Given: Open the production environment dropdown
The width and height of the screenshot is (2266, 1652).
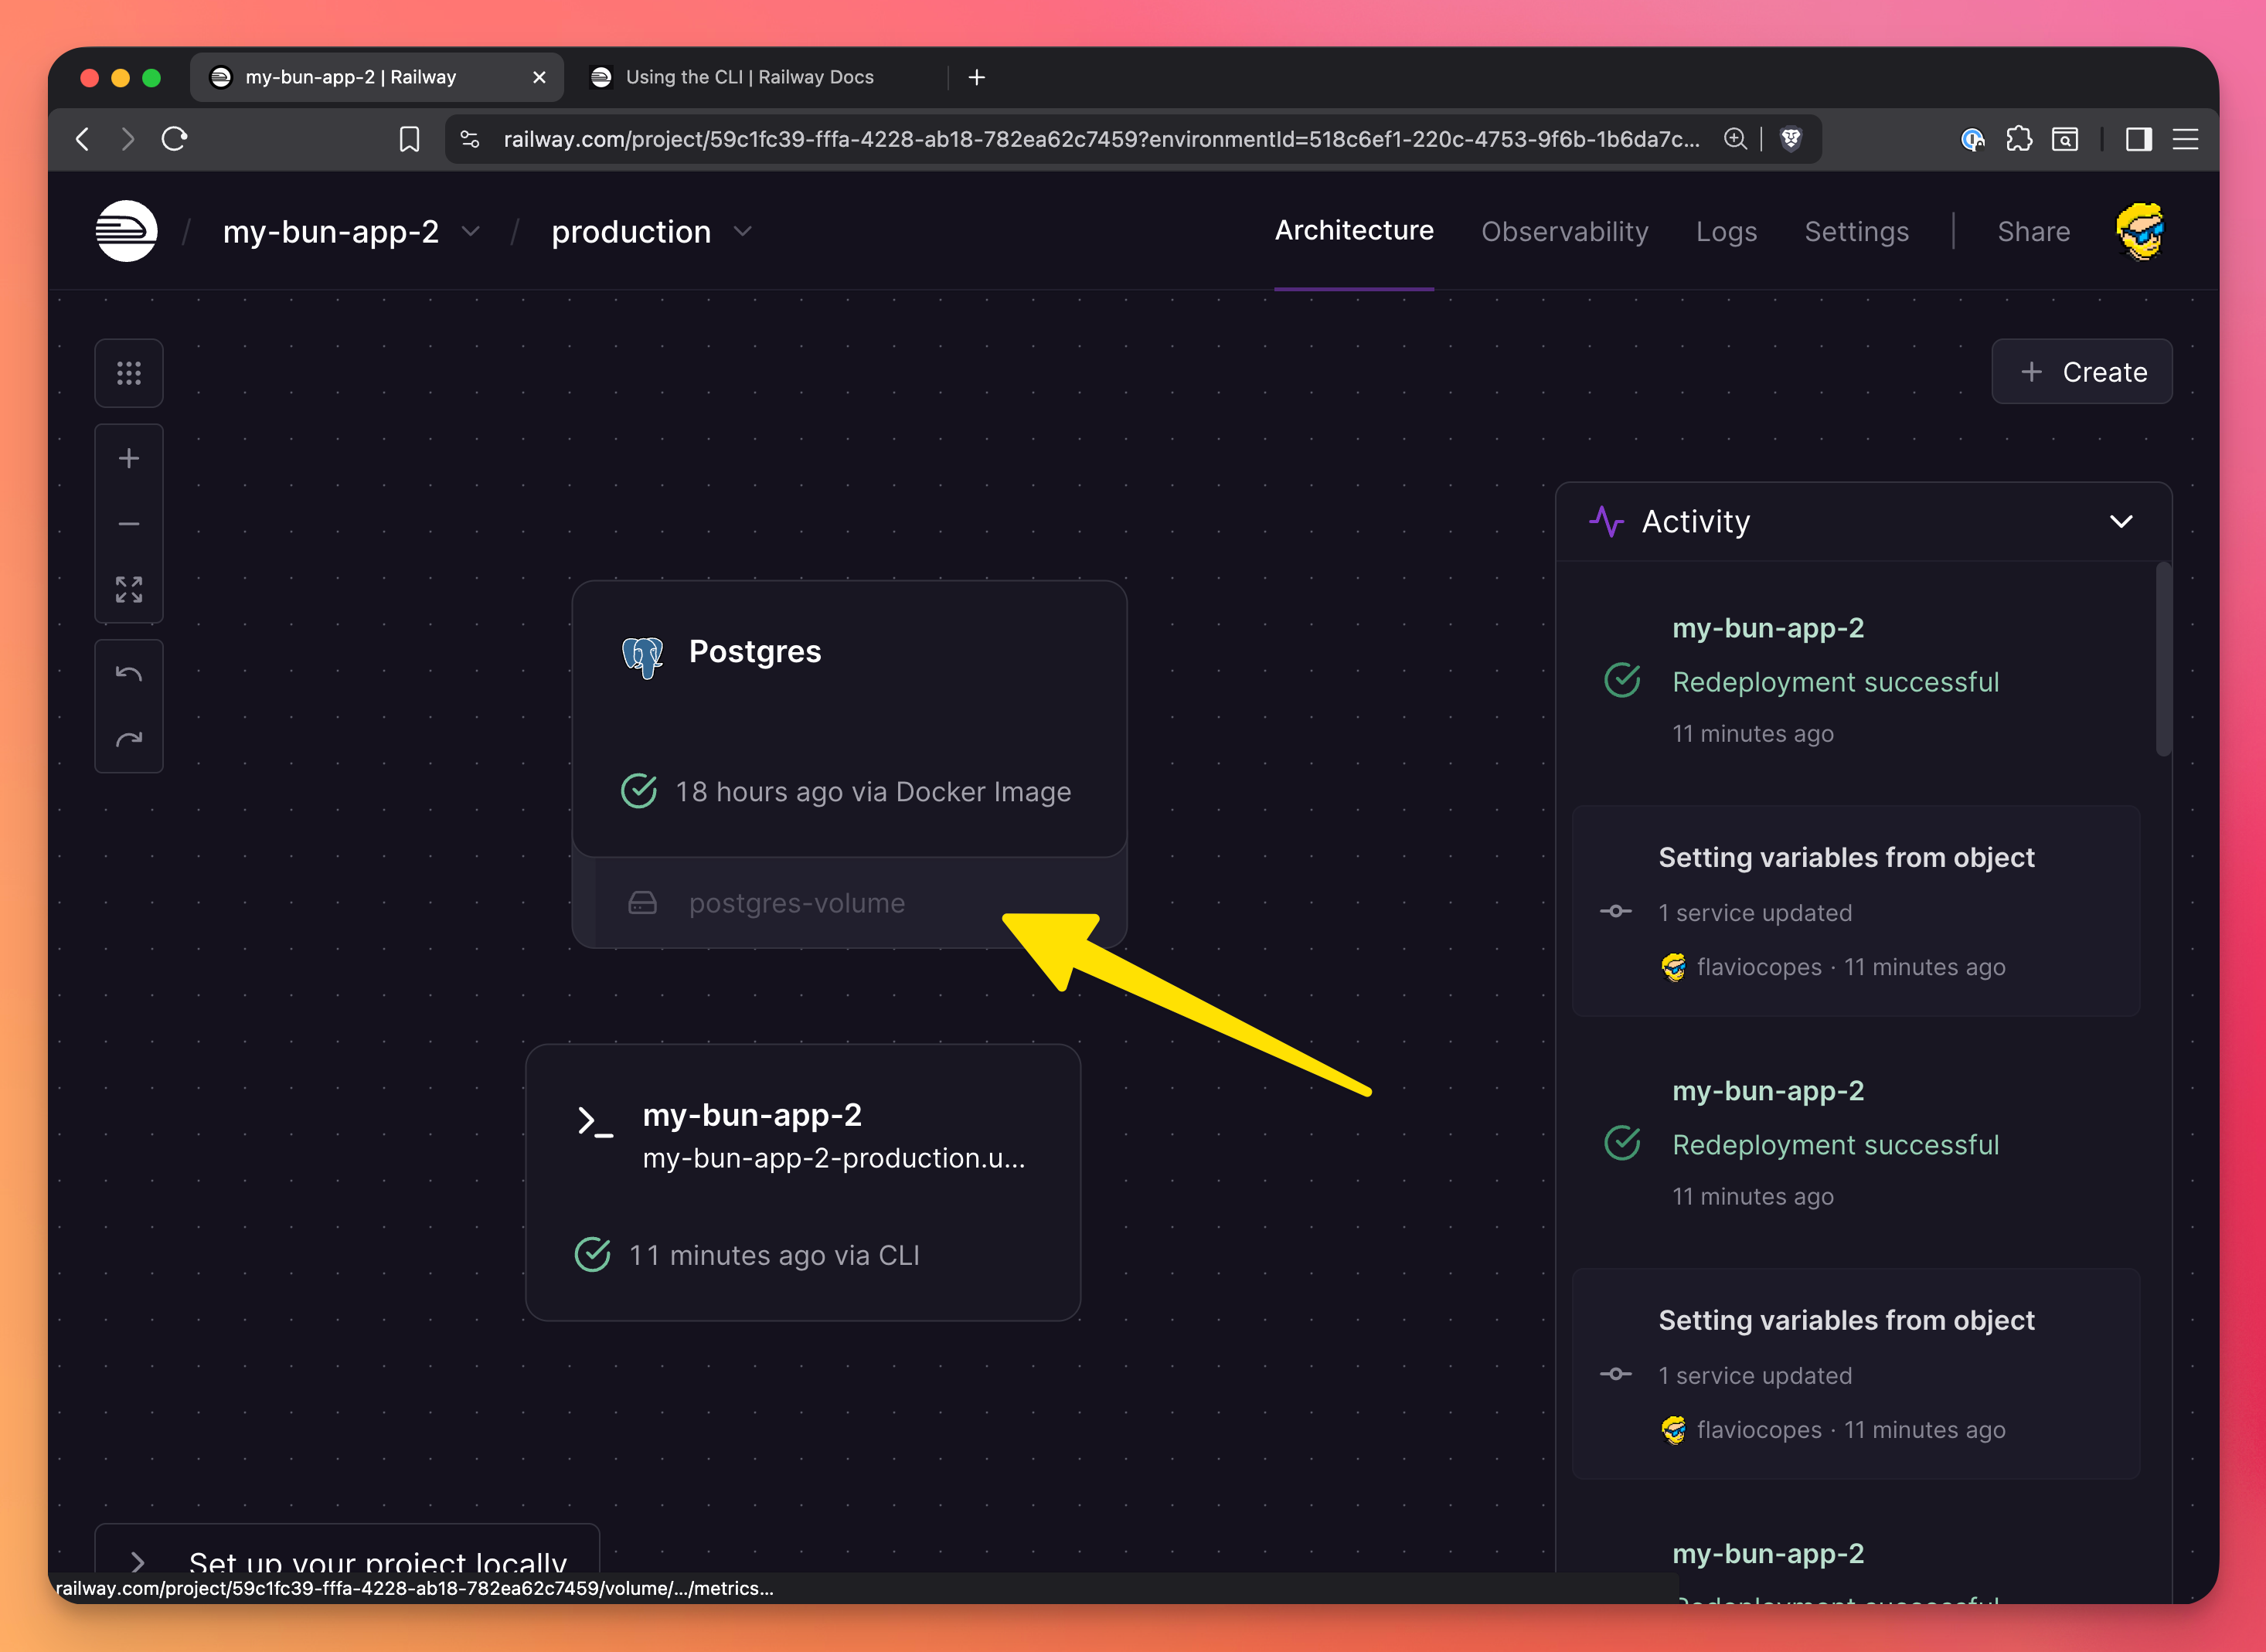Looking at the screenshot, I should (x=742, y=232).
